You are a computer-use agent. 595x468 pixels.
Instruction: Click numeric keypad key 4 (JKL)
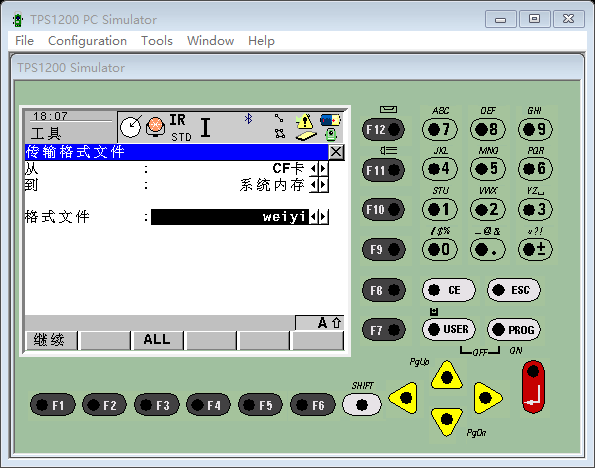pos(440,169)
